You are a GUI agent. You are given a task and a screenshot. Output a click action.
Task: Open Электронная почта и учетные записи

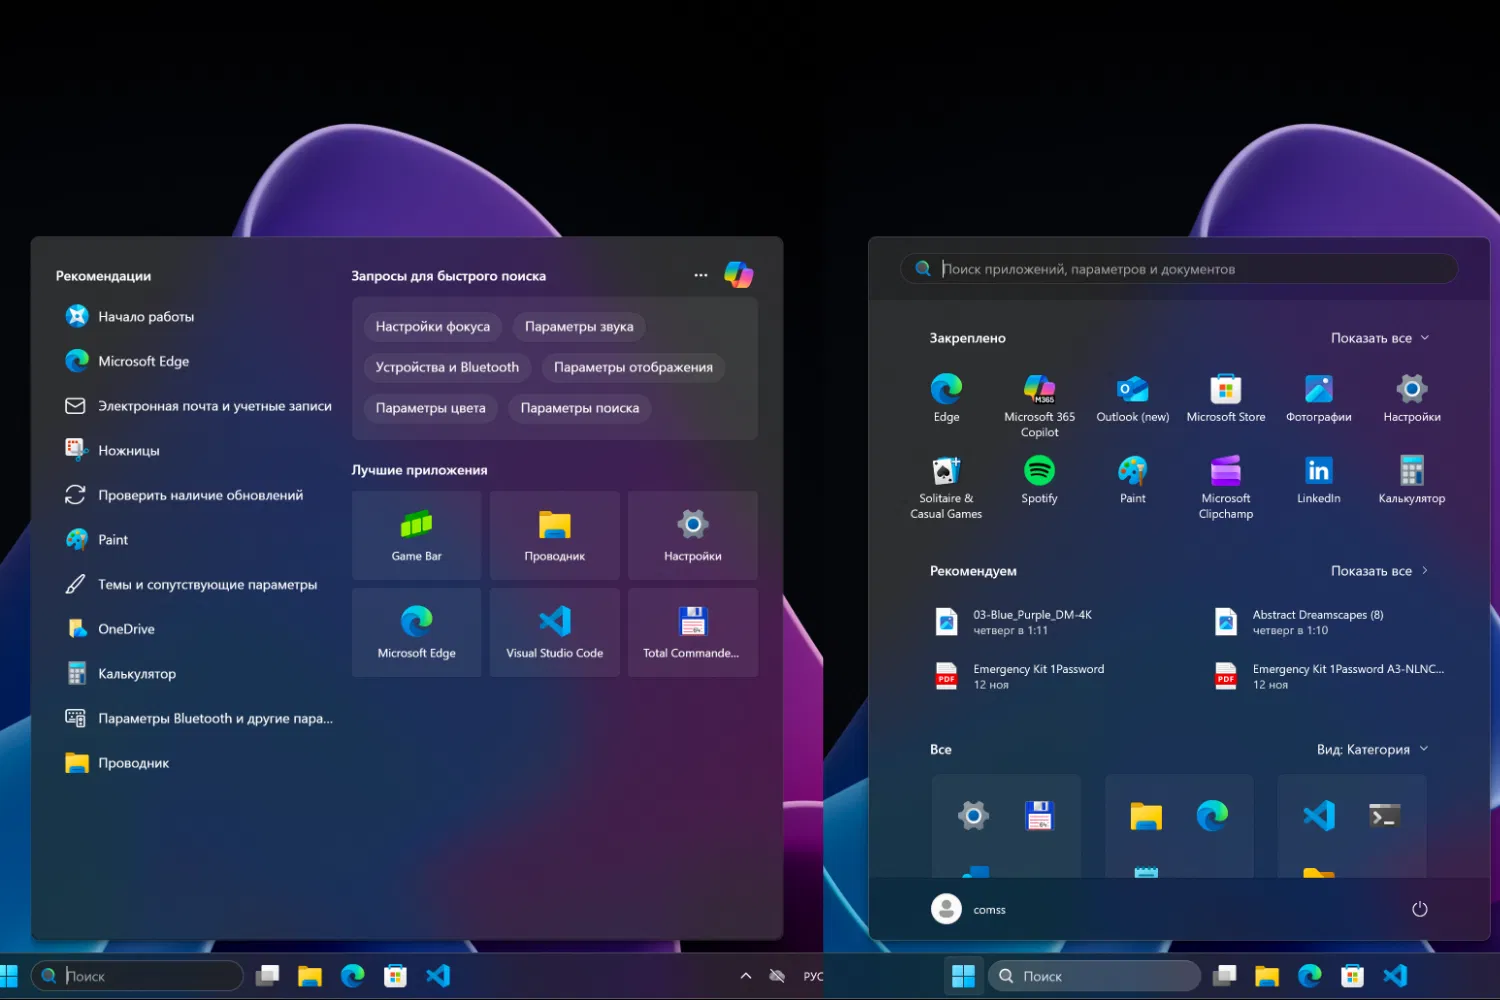(x=196, y=406)
